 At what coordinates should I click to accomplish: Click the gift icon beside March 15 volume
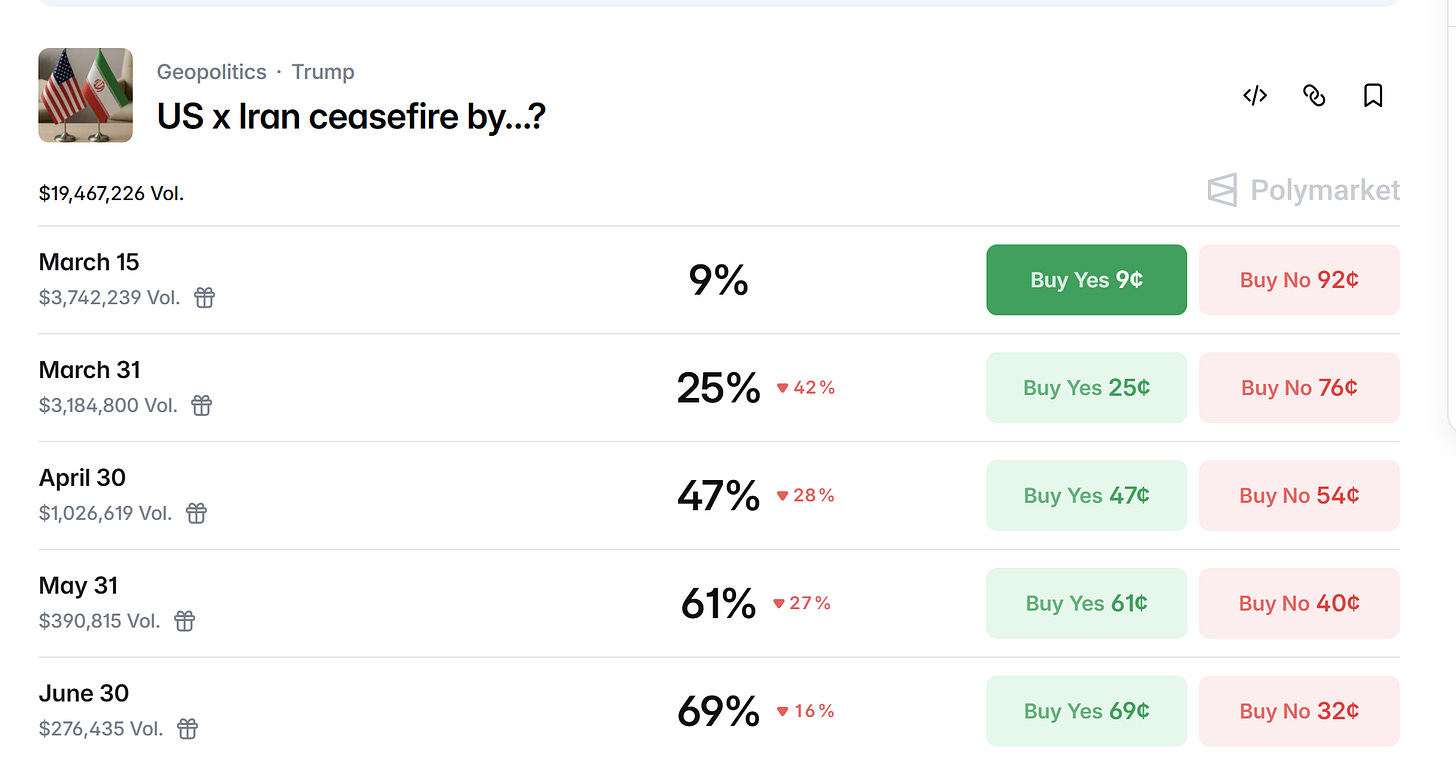click(x=204, y=298)
